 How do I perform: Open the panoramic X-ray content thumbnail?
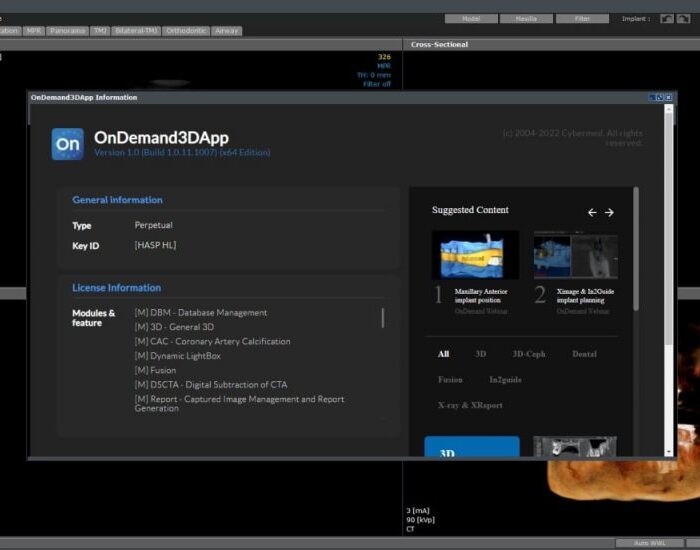point(575,446)
